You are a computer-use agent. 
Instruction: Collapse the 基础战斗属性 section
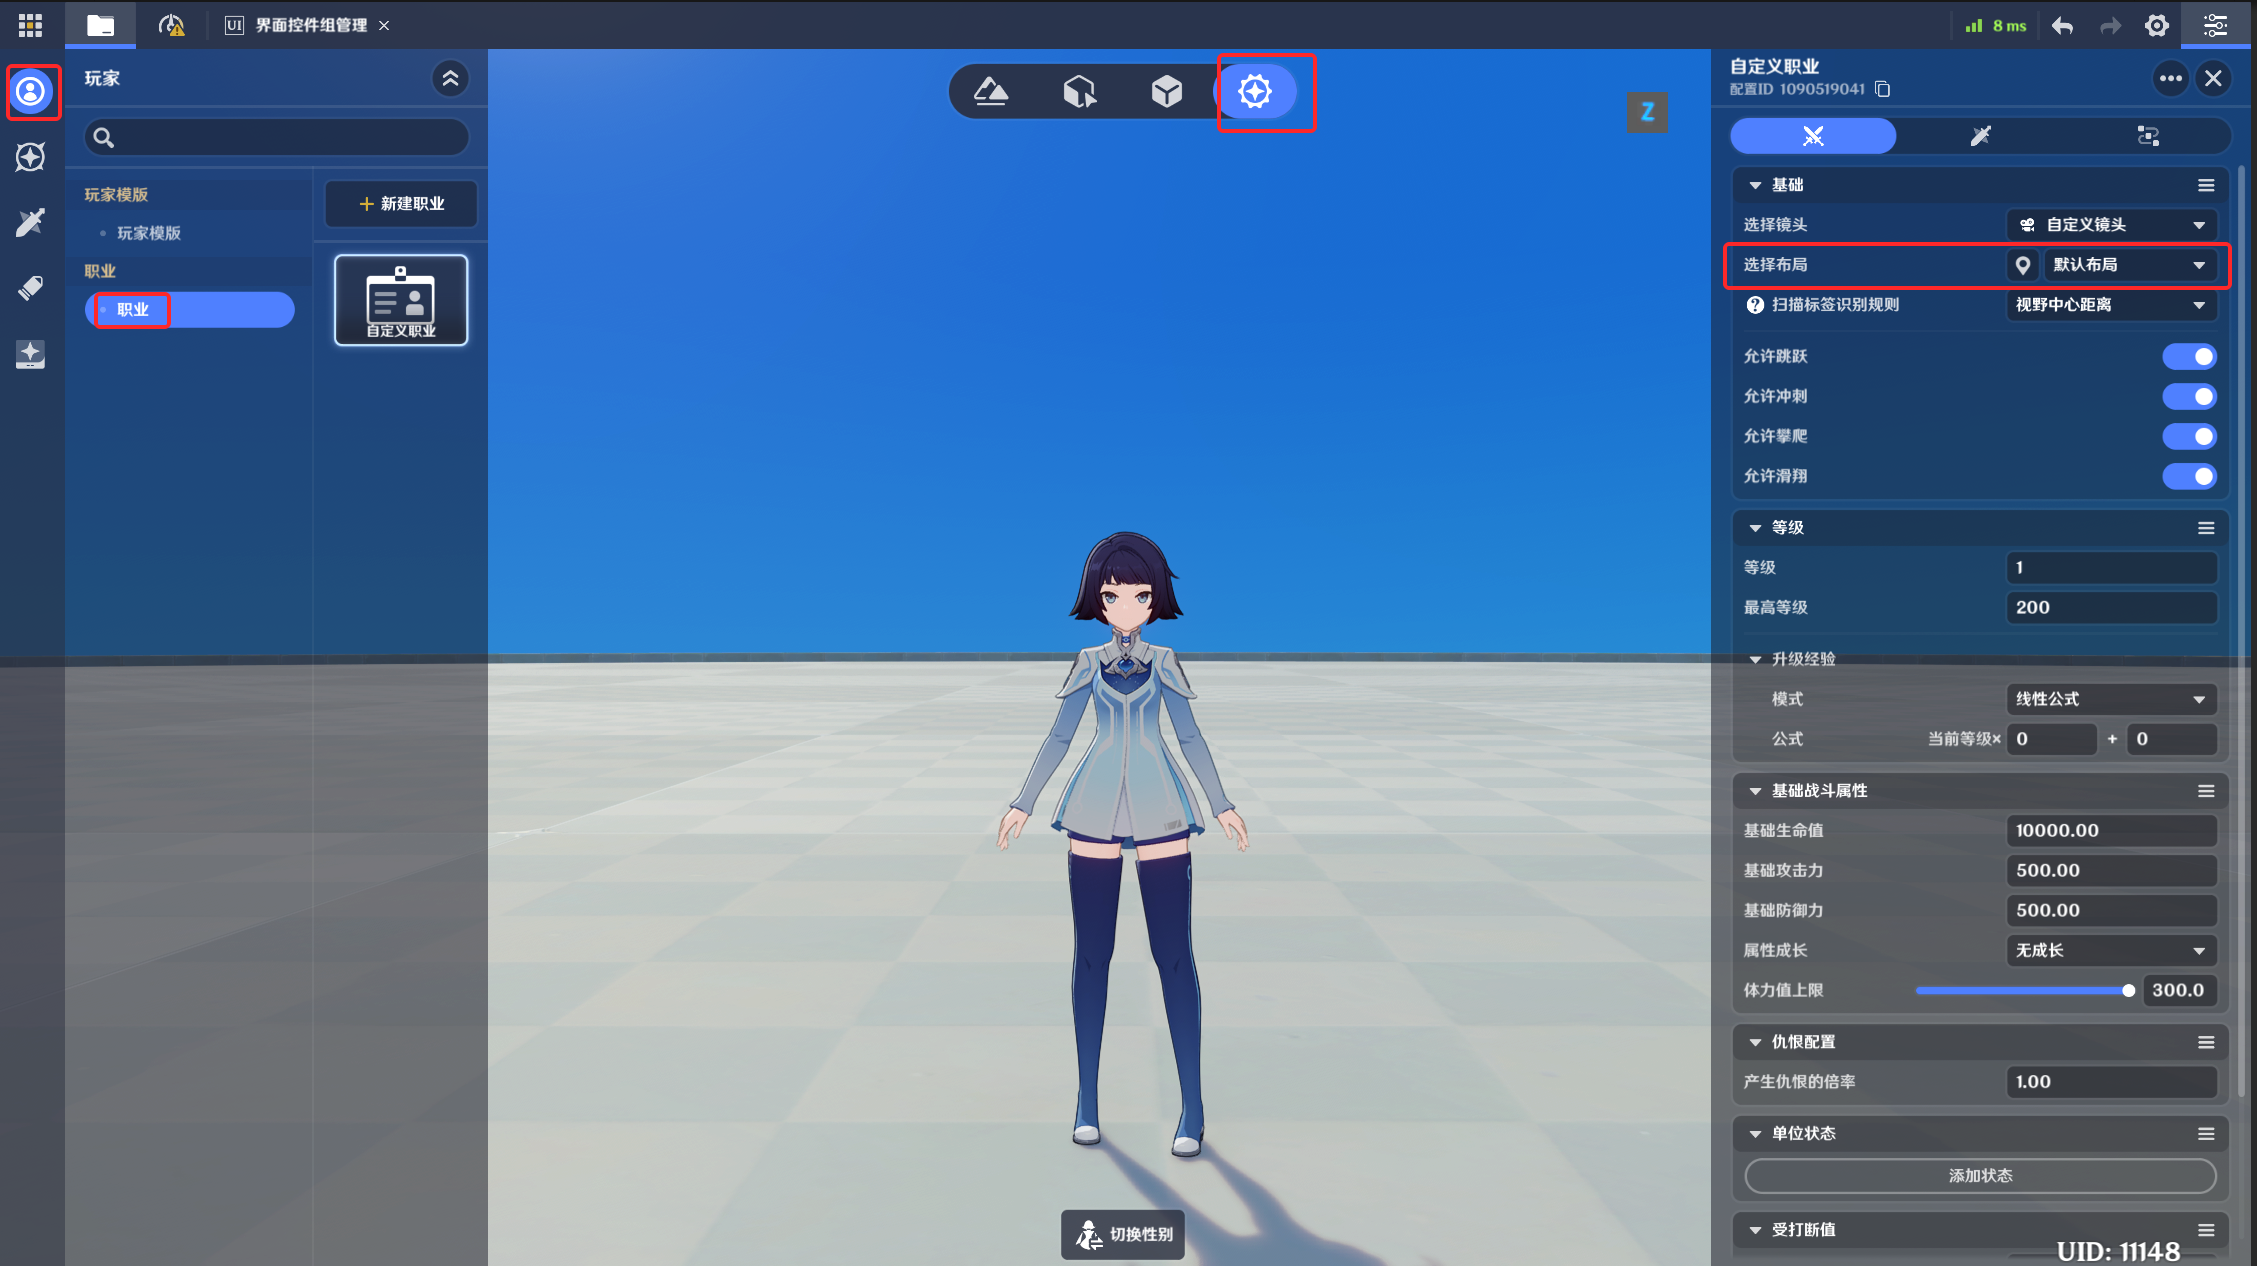click(x=1755, y=791)
